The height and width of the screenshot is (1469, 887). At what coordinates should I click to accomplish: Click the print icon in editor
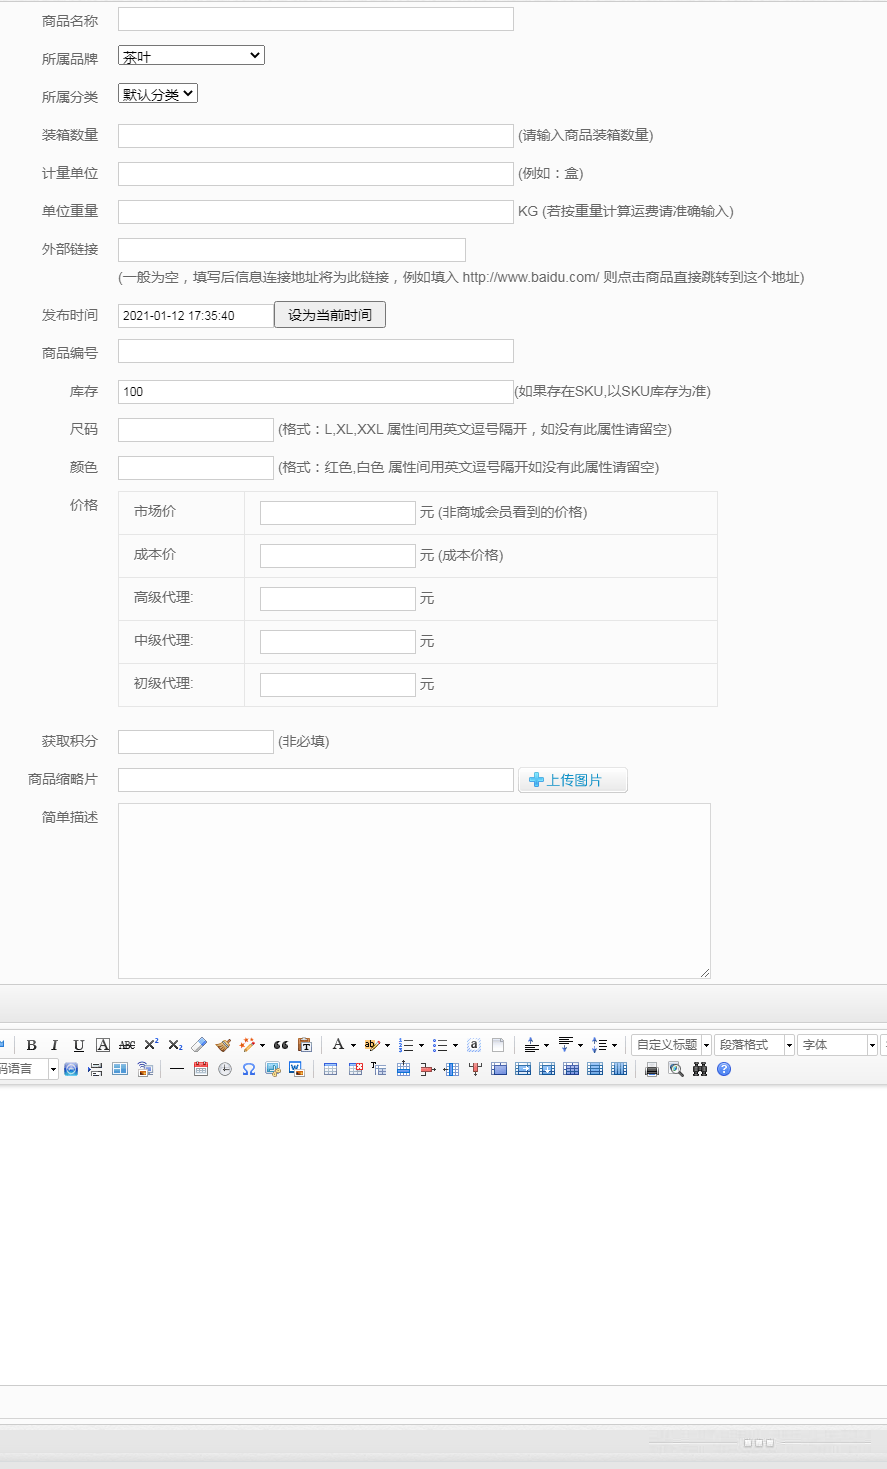[x=652, y=1069]
